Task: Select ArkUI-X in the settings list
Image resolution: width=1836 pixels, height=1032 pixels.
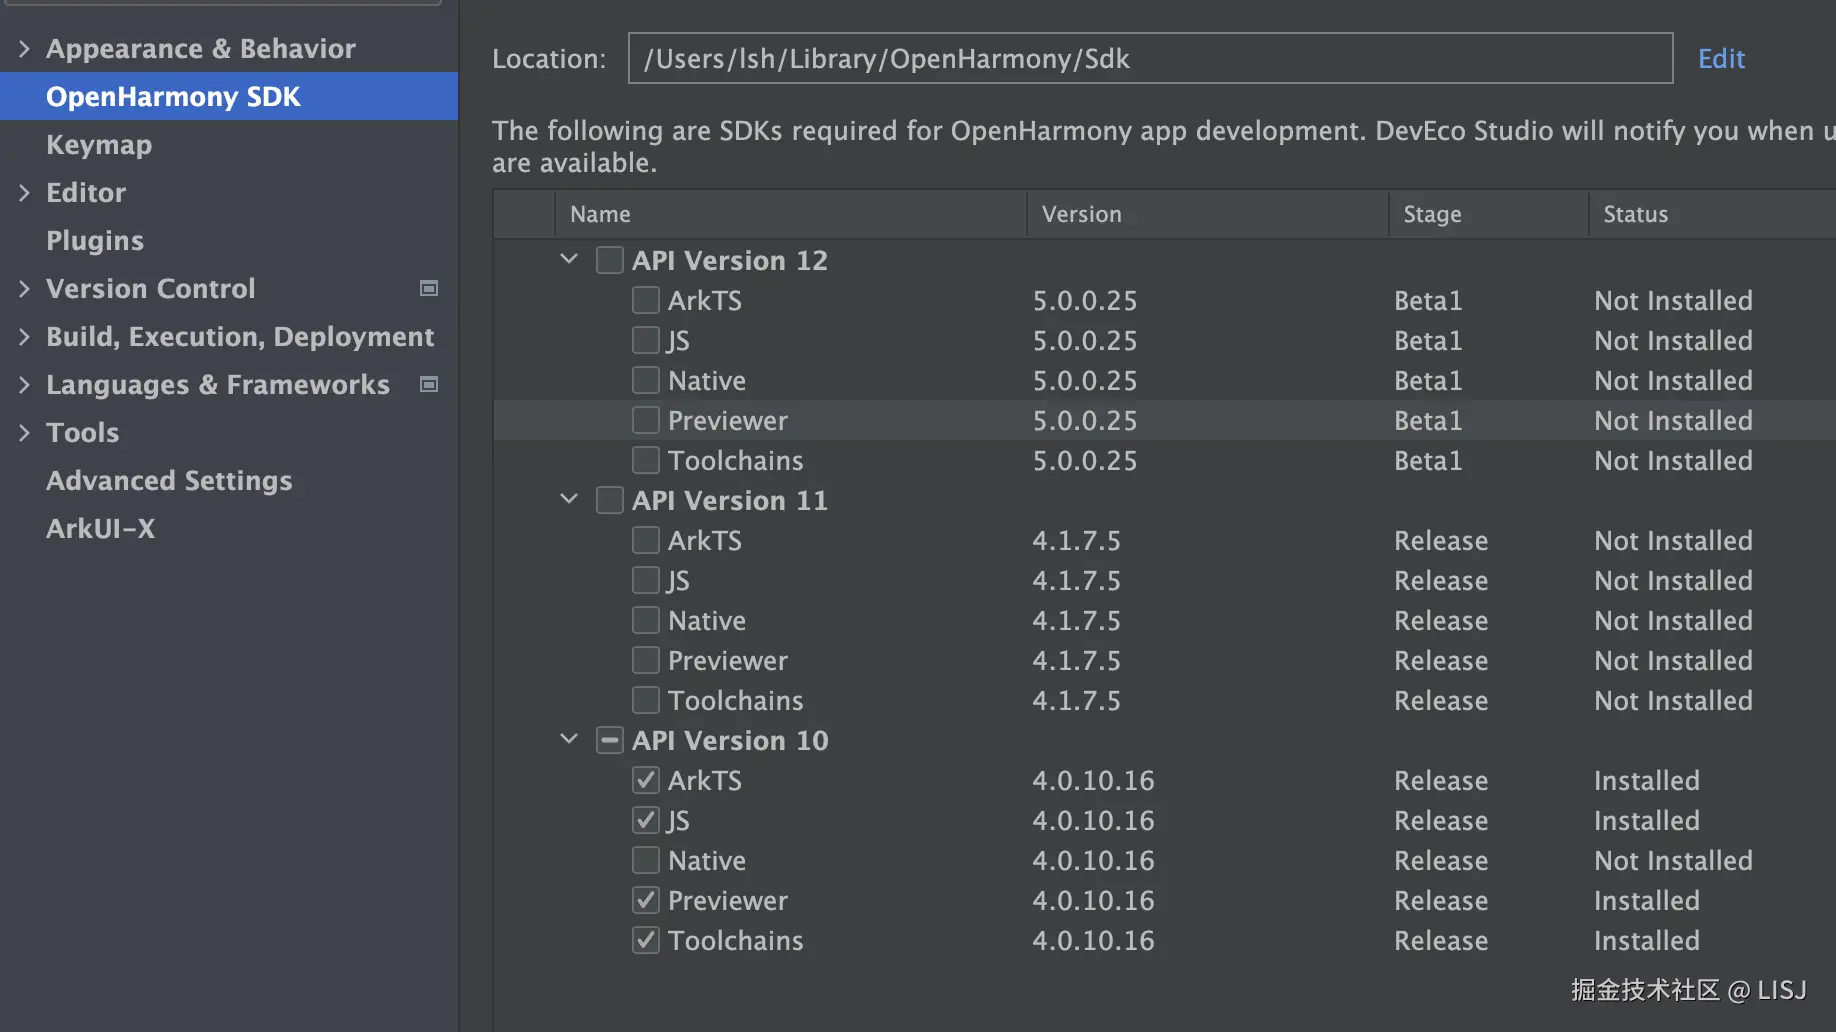Action: 100,528
